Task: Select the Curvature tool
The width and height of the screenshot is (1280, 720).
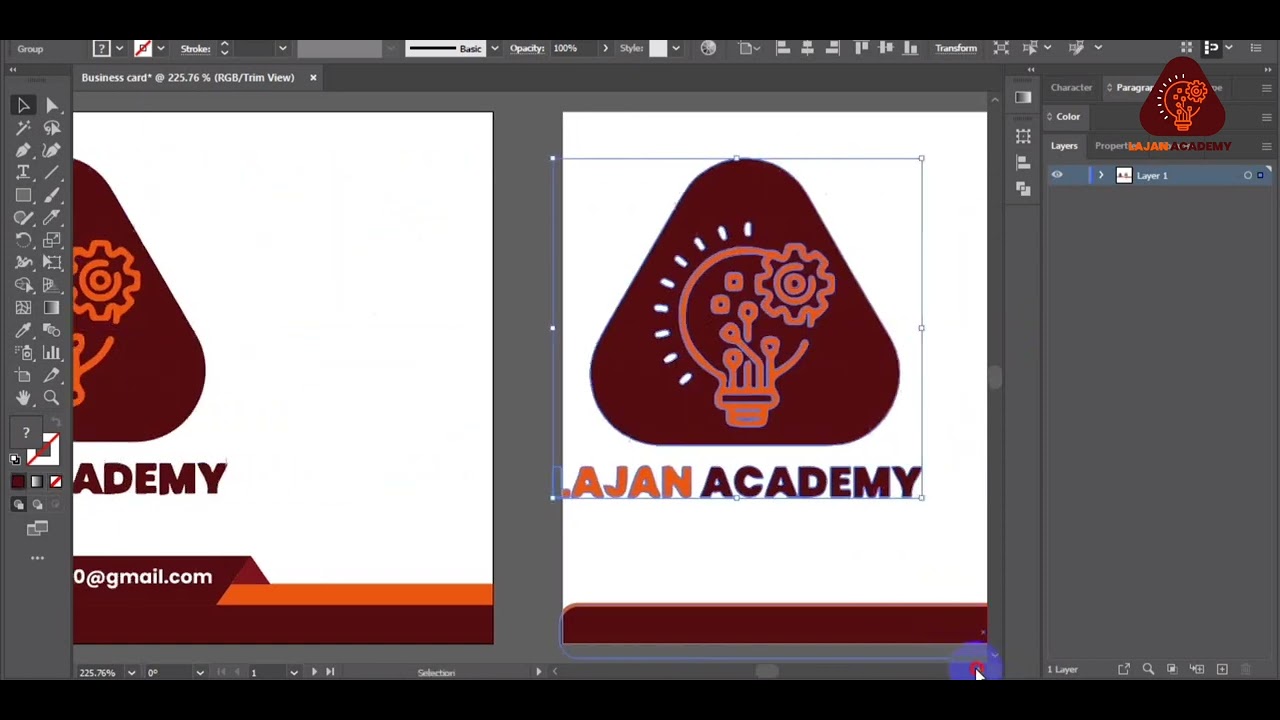Action: tap(52, 150)
